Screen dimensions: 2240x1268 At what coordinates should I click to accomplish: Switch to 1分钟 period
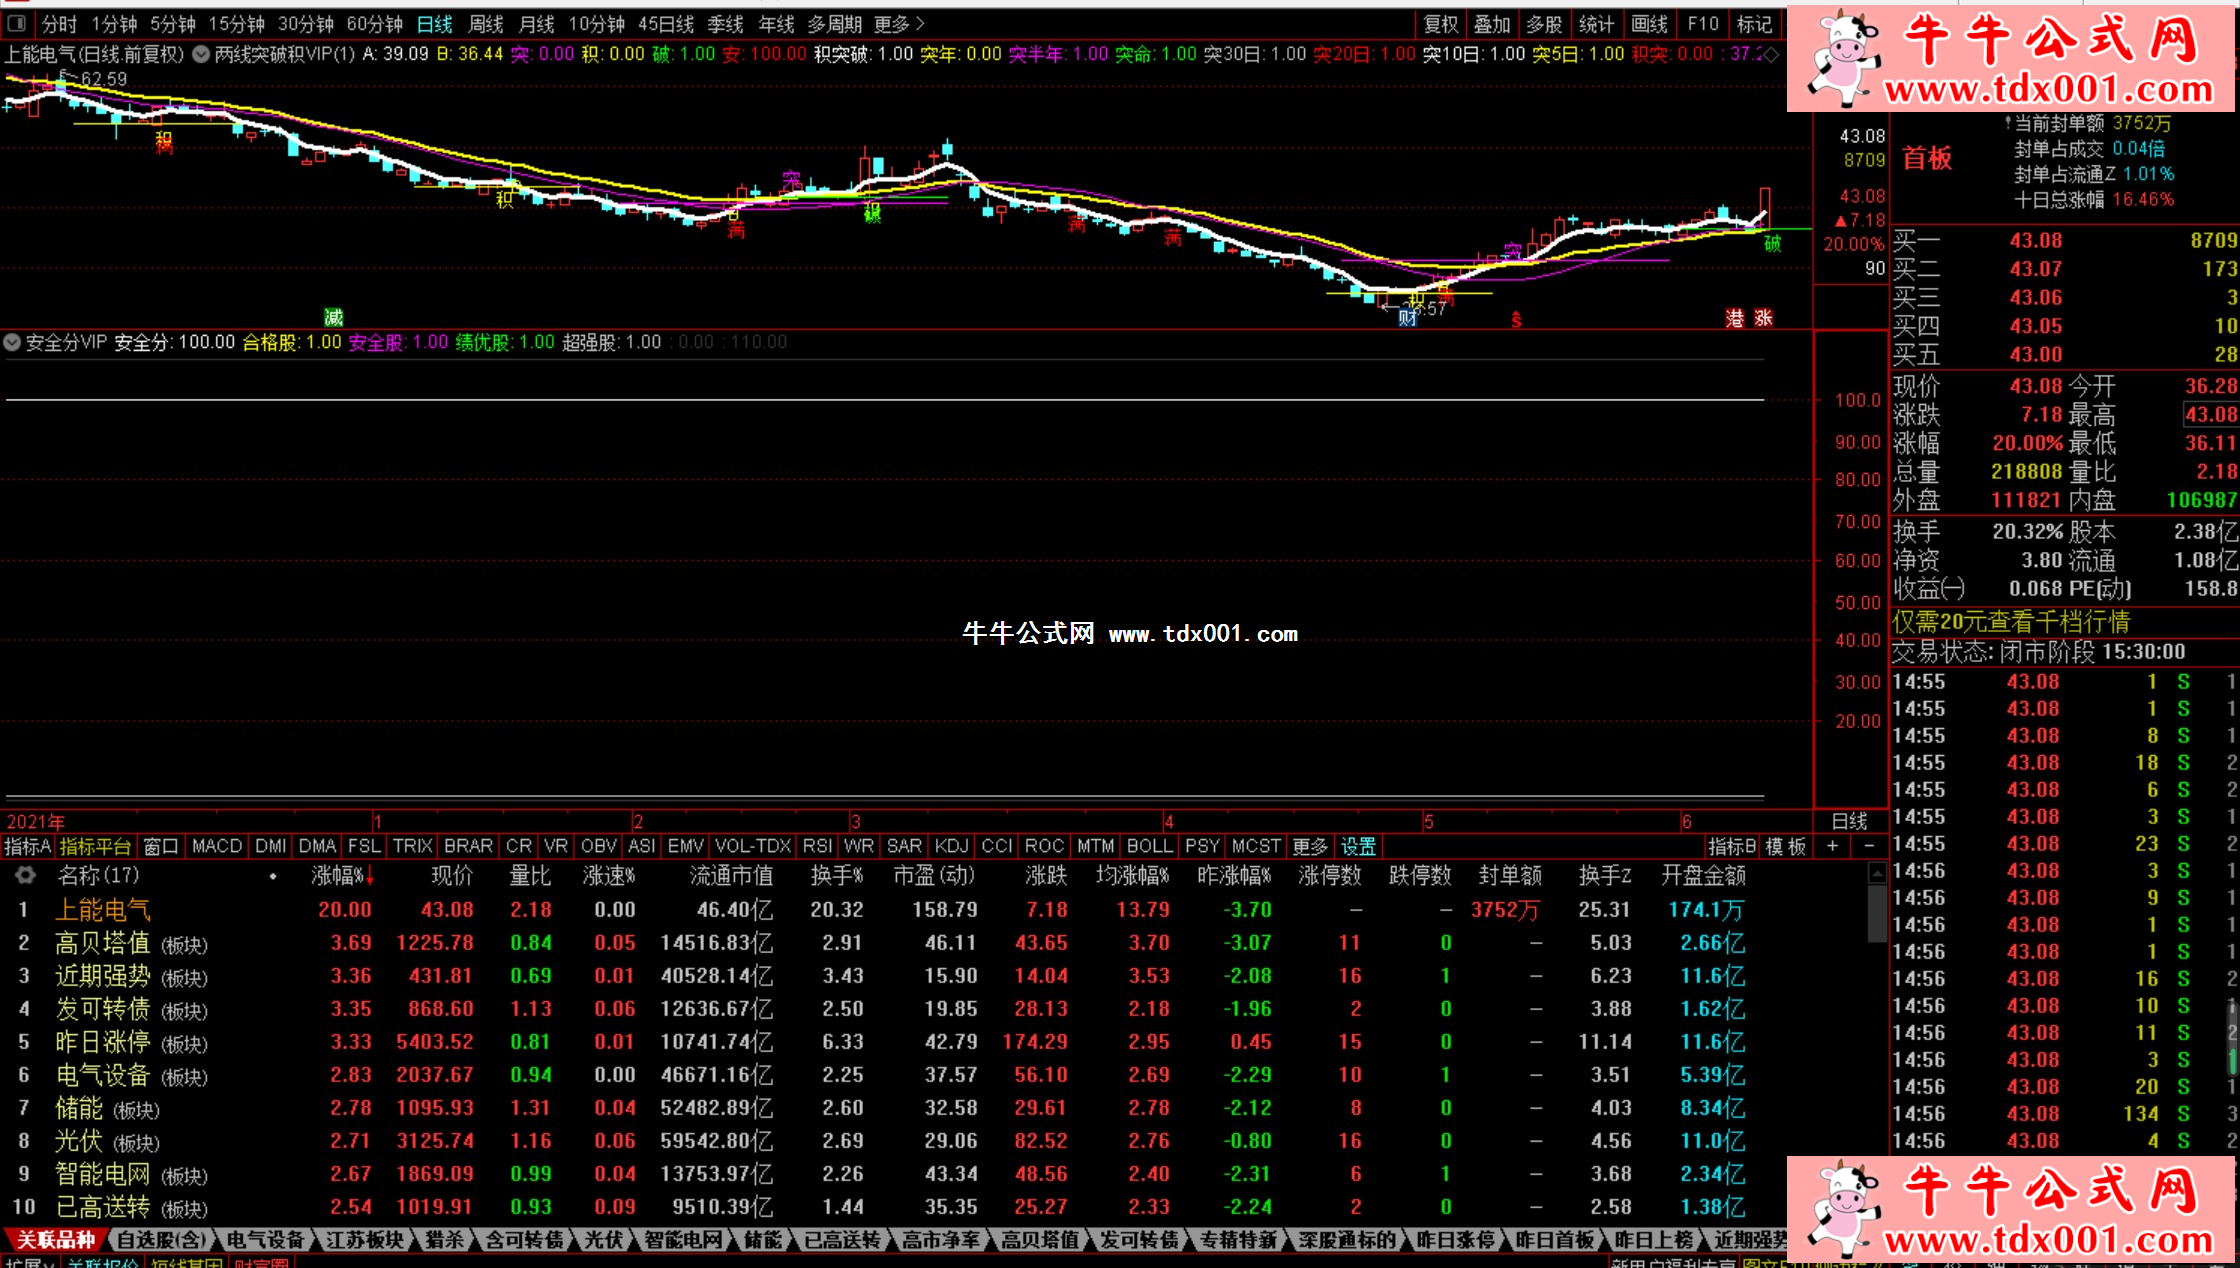114,24
